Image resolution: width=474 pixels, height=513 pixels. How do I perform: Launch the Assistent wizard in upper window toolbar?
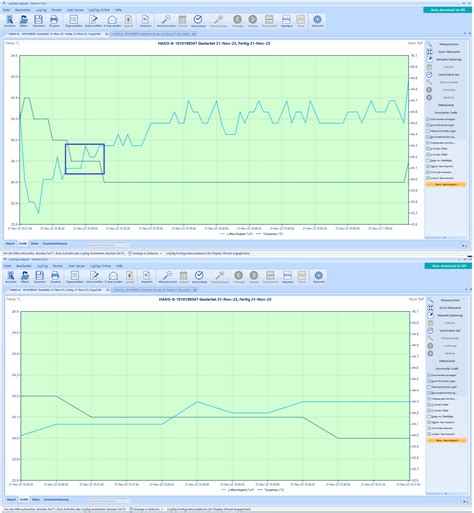tap(10, 21)
